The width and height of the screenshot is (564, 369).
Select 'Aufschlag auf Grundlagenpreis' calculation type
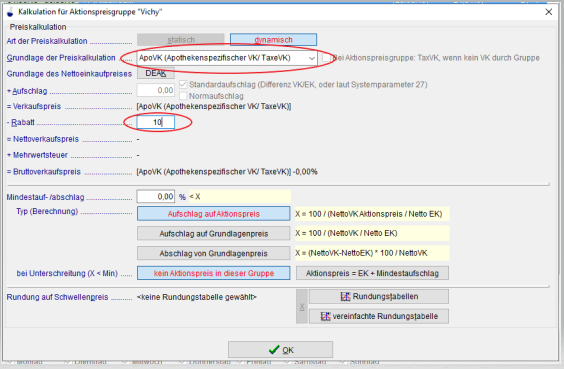213,233
